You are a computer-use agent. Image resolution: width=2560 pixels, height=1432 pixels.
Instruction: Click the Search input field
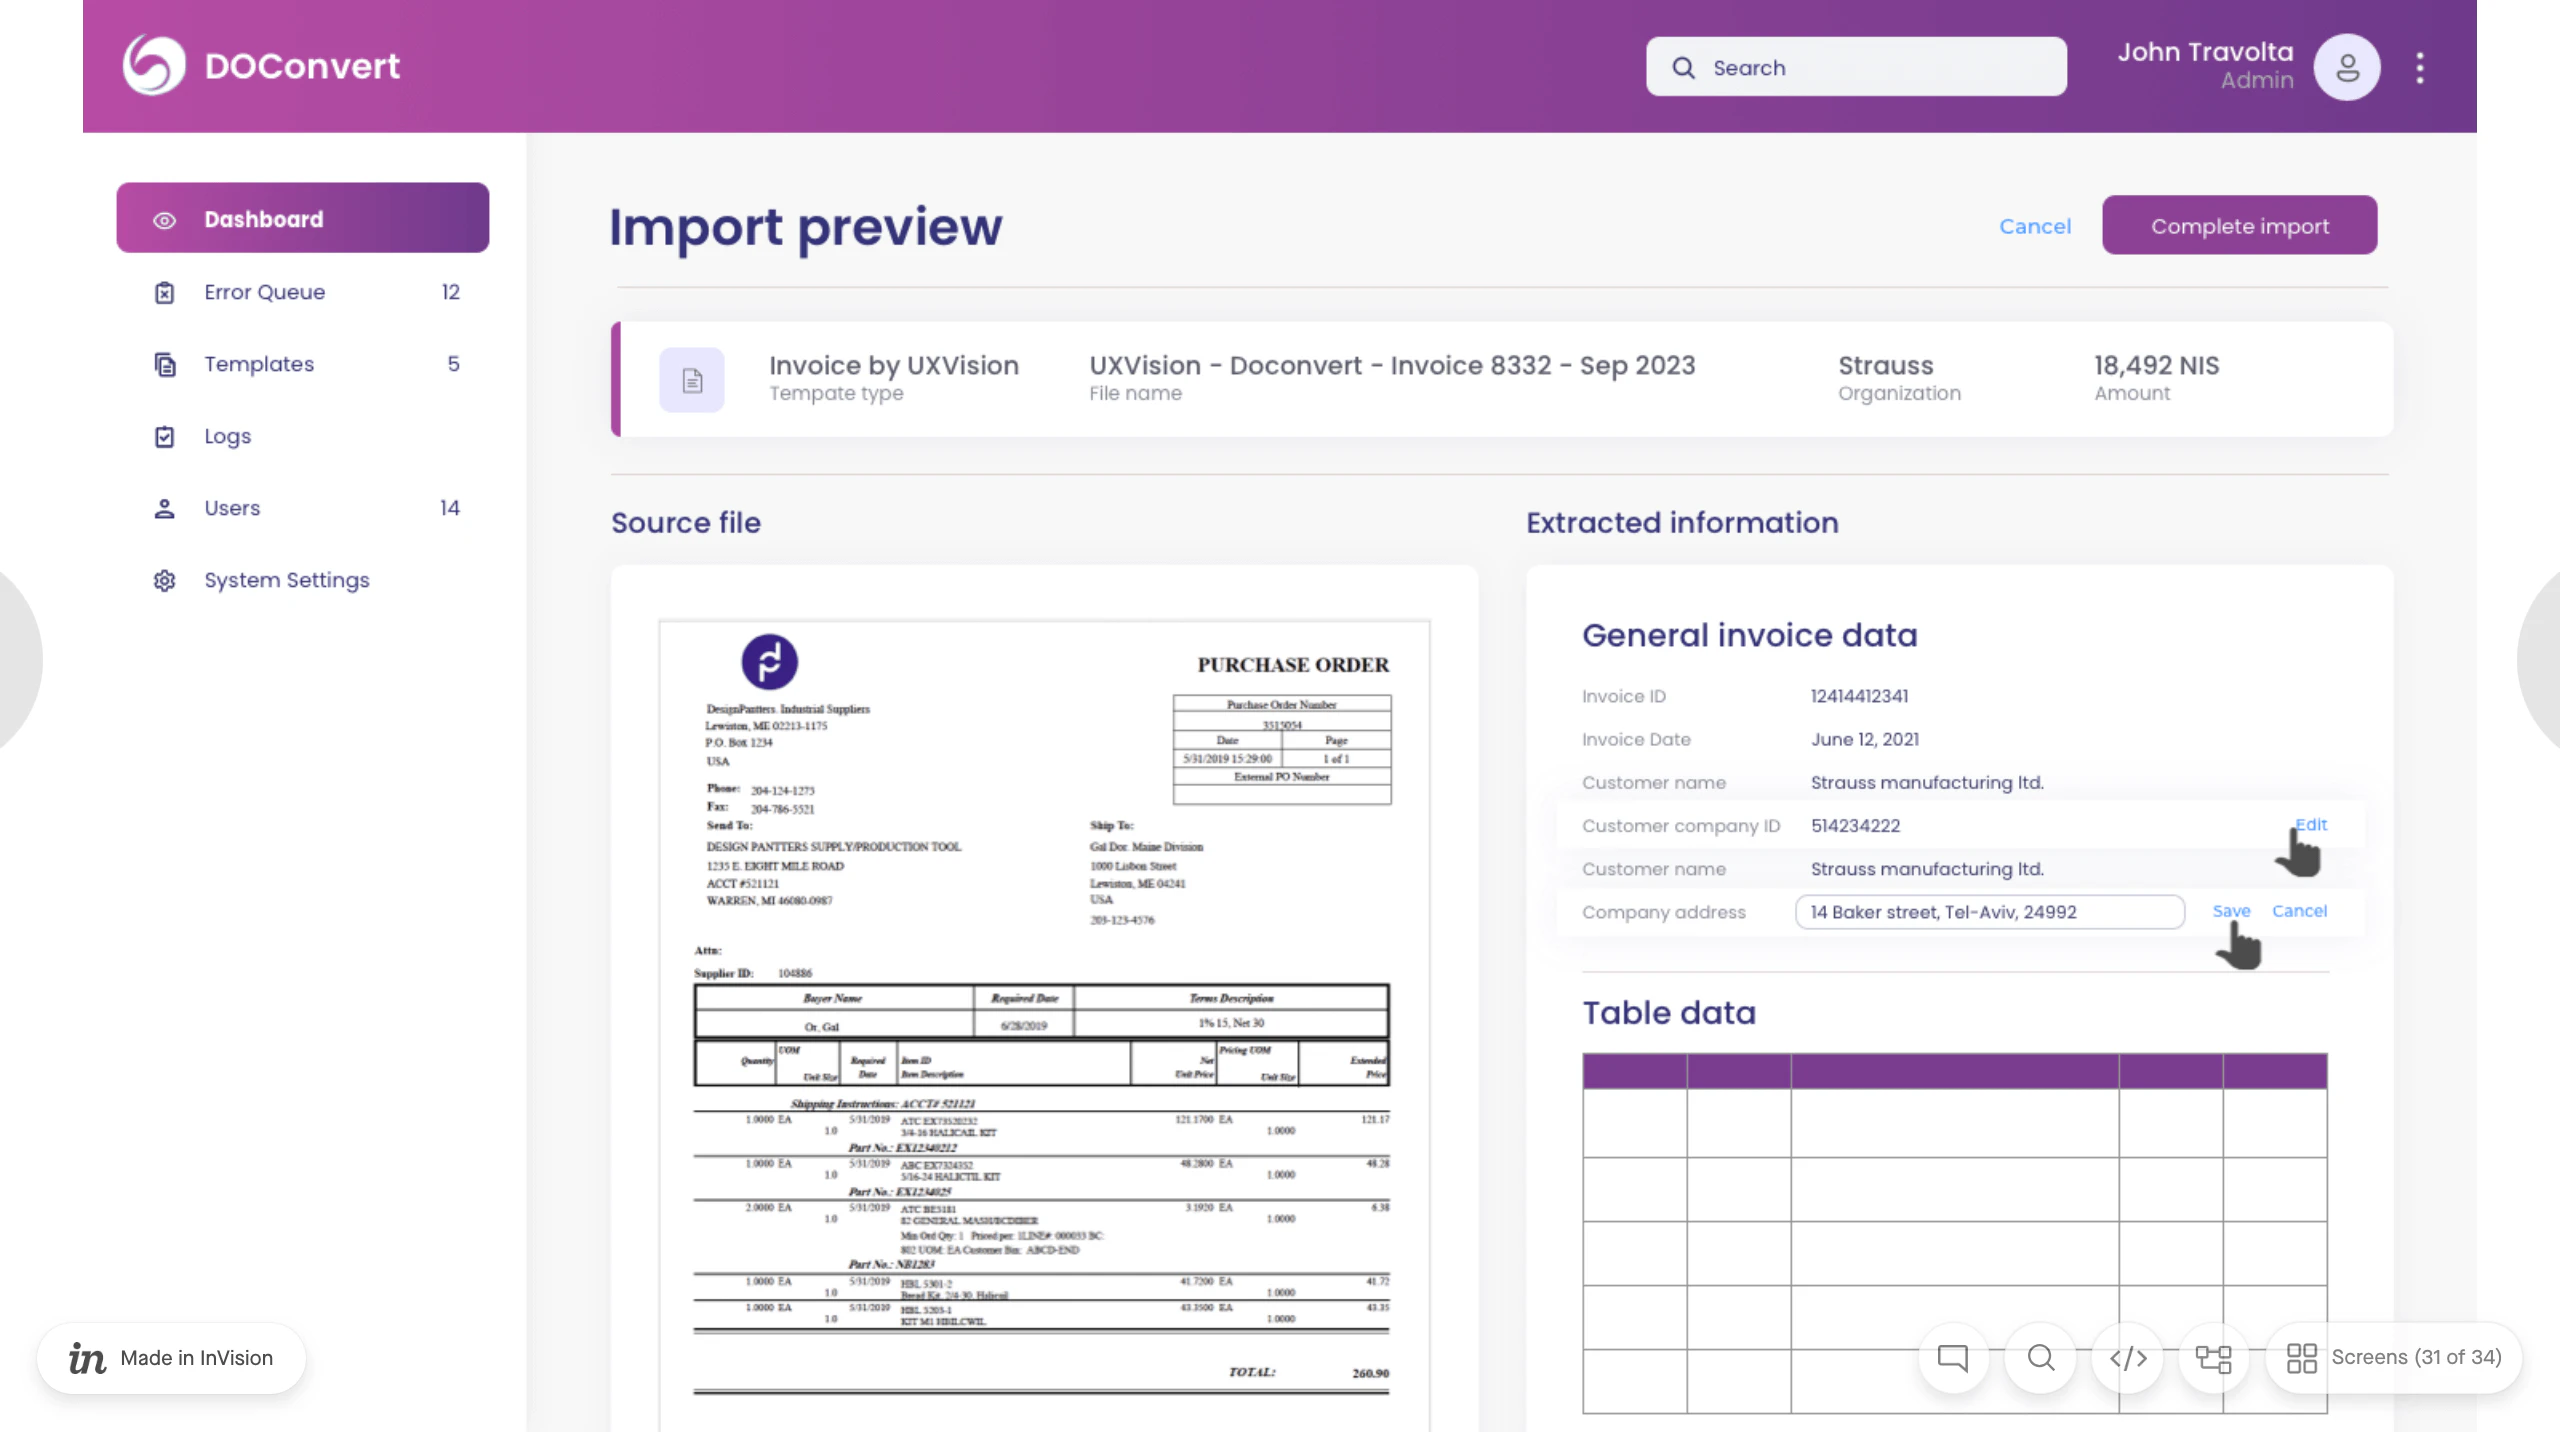click(x=1855, y=66)
